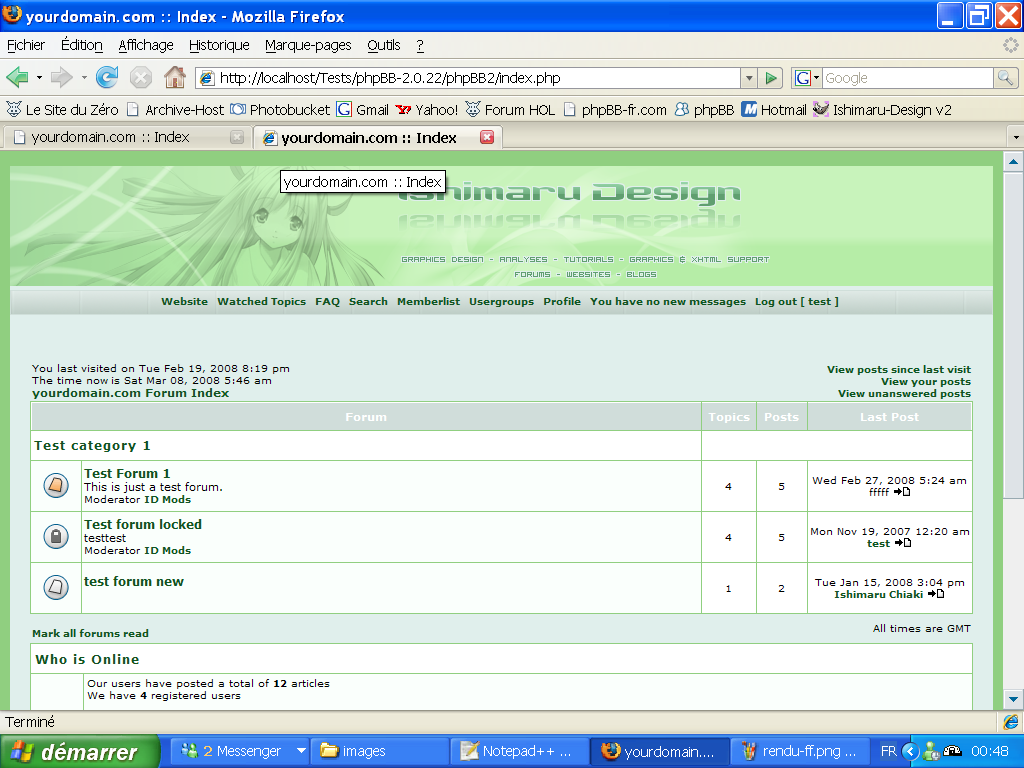The width and height of the screenshot is (1024, 768).
Task: Open the Back history dropdown arrow
Action: (39, 78)
